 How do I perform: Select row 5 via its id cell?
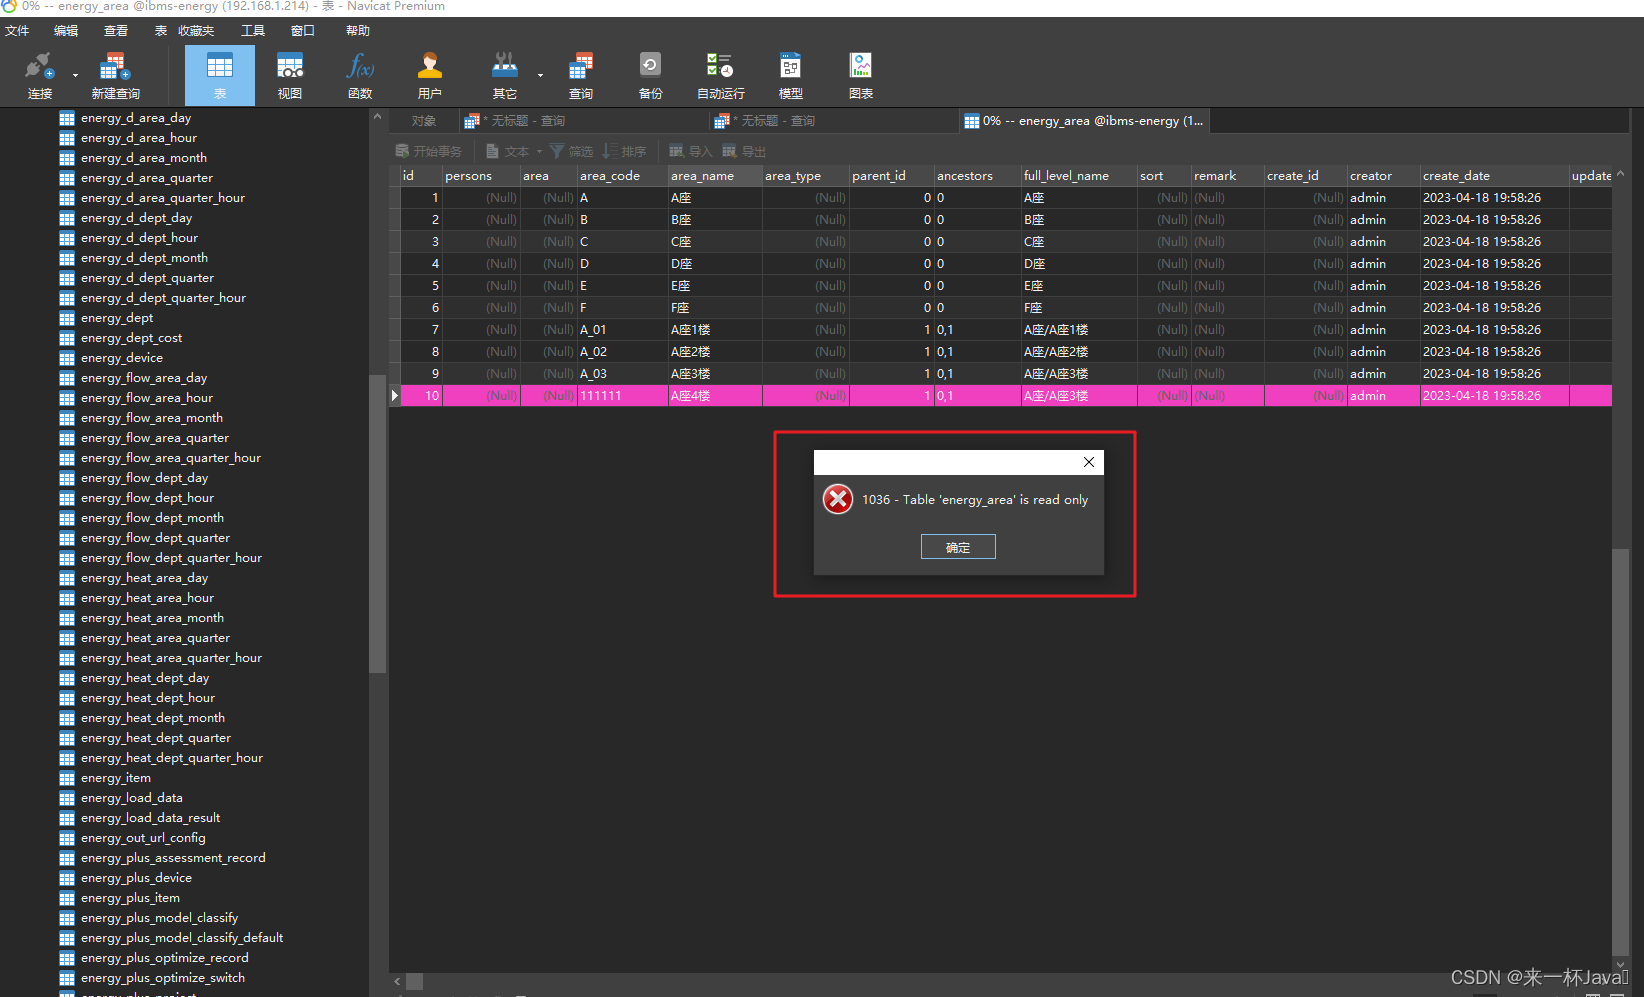tap(421, 286)
